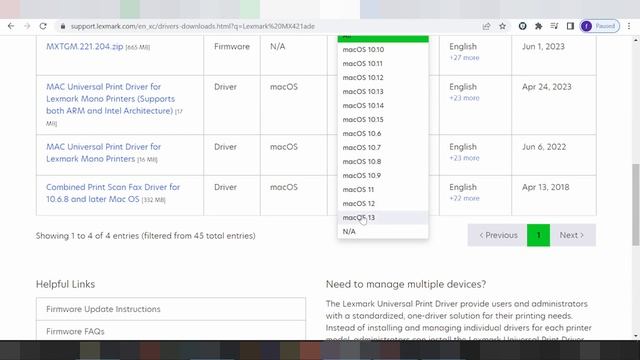Click page 1 in pagination

(x=538, y=235)
